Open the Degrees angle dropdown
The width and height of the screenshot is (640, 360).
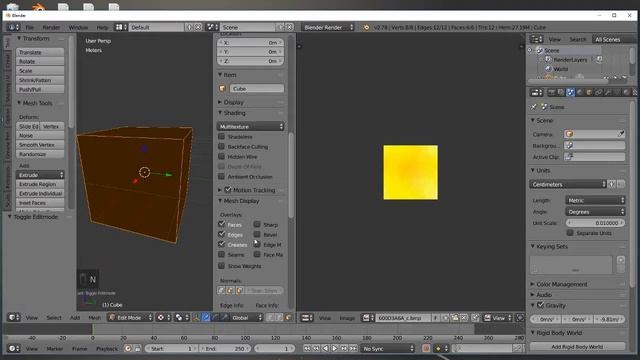click(595, 211)
